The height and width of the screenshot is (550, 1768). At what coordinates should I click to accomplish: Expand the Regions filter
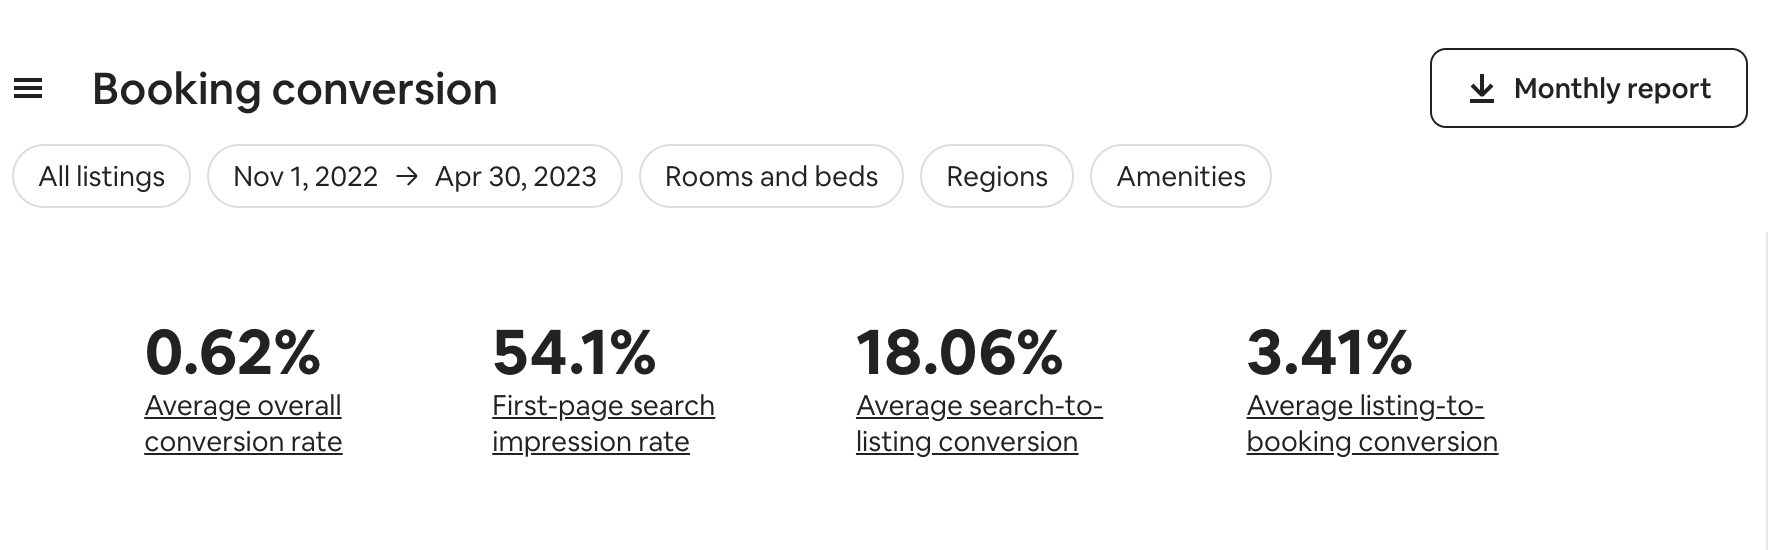[x=997, y=177]
